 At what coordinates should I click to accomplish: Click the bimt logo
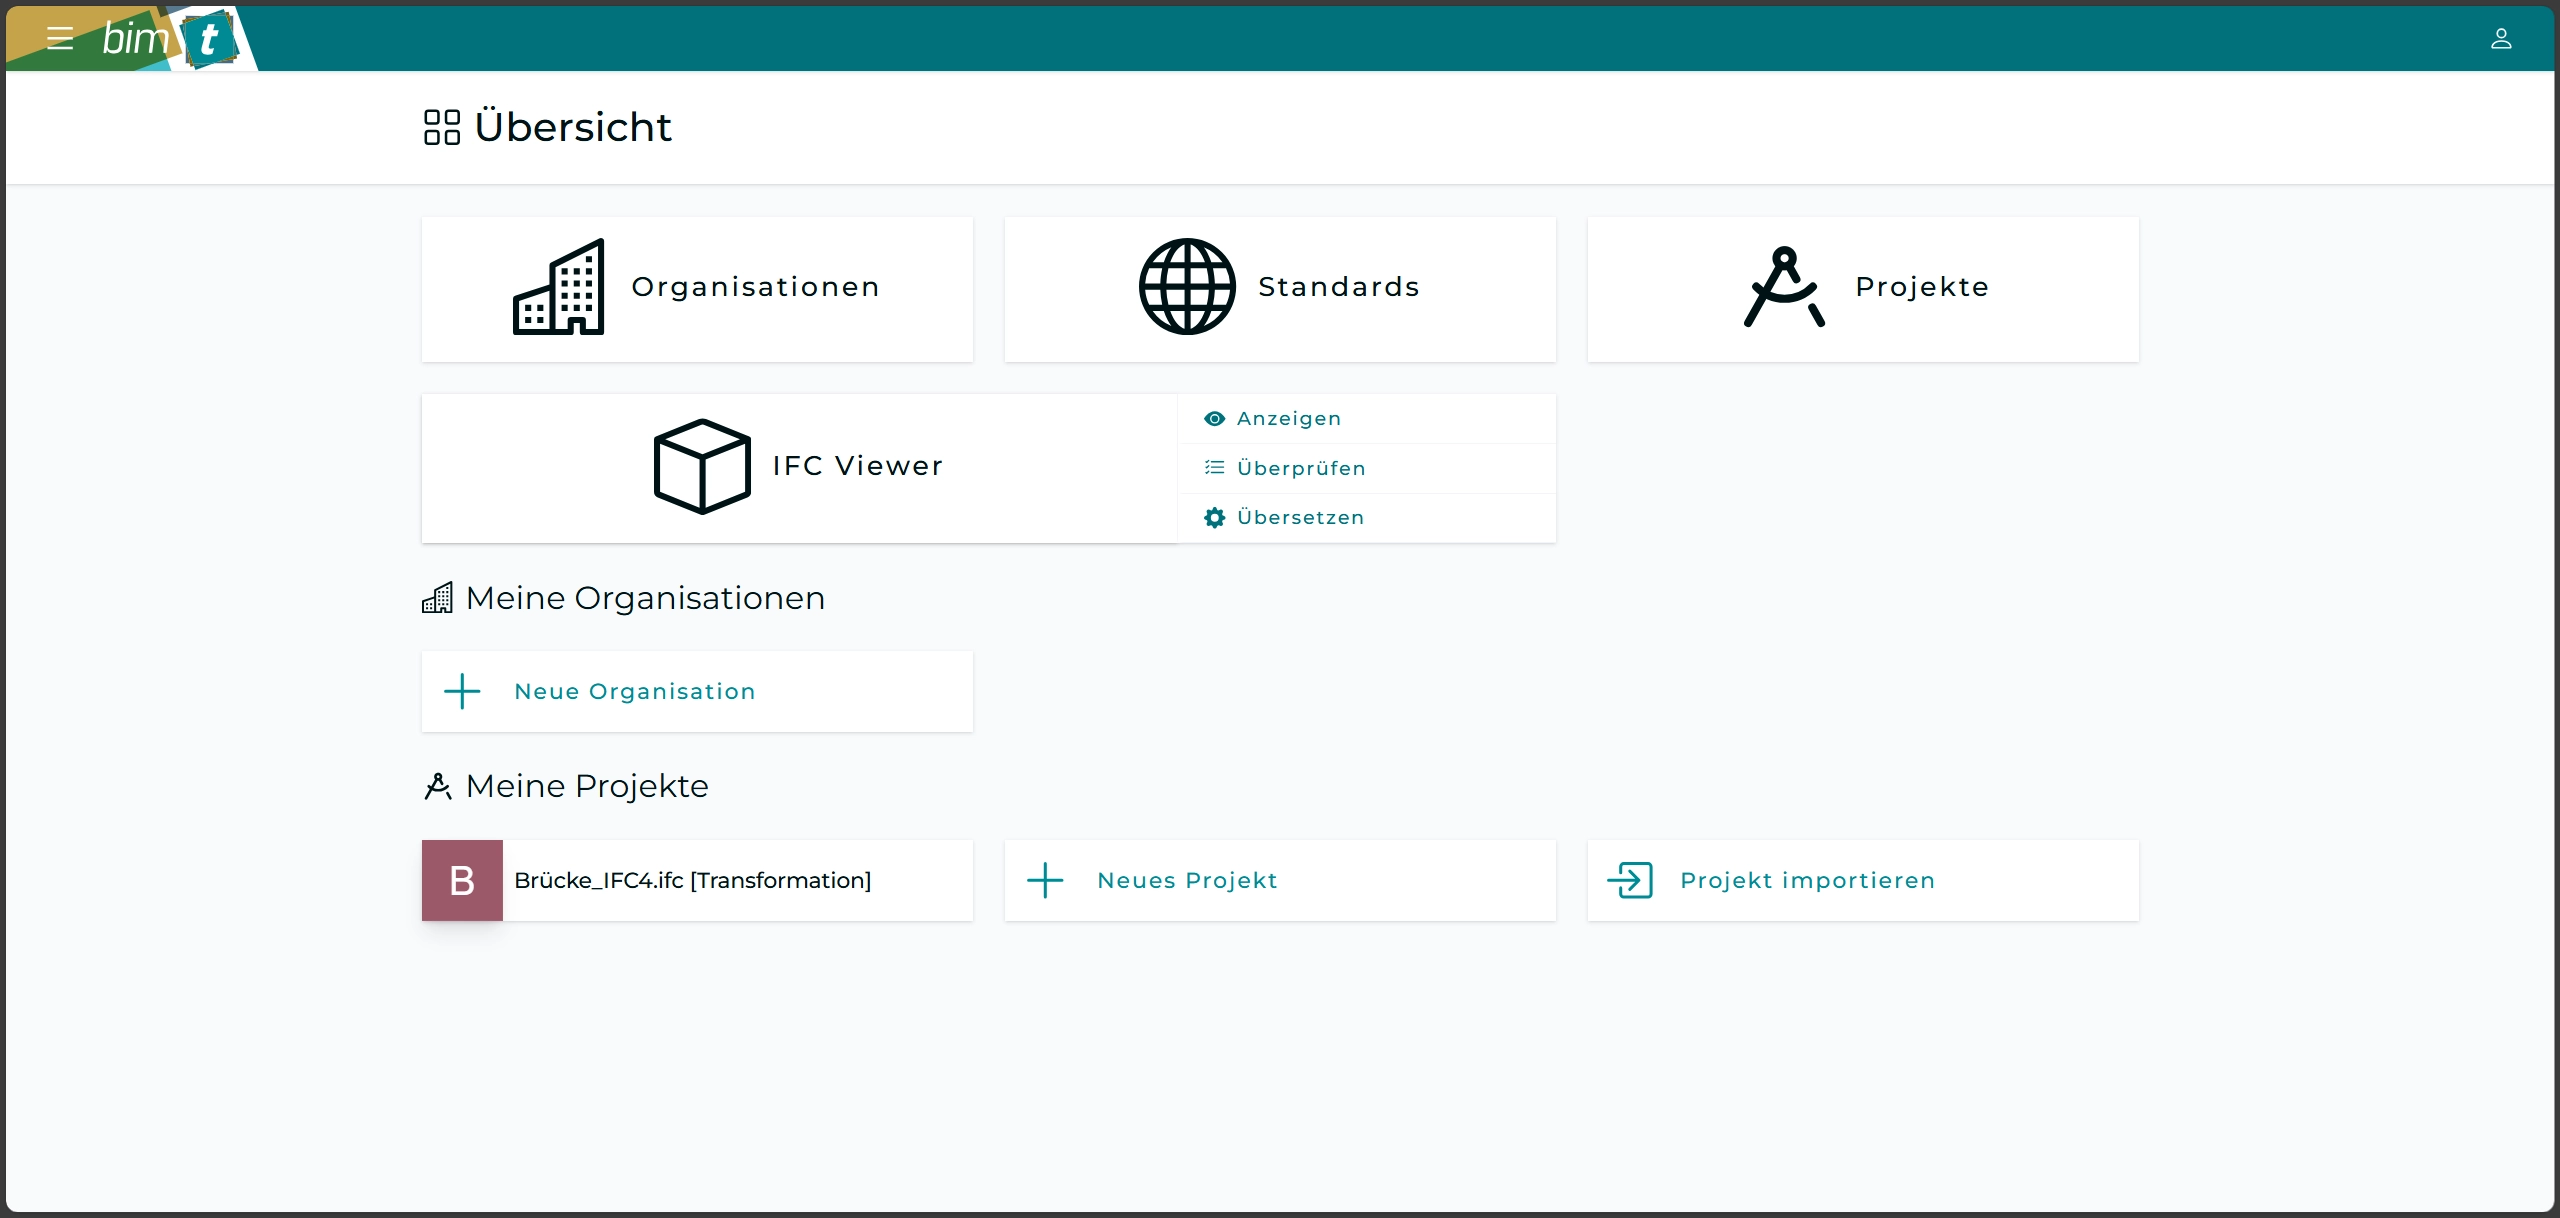tap(170, 39)
